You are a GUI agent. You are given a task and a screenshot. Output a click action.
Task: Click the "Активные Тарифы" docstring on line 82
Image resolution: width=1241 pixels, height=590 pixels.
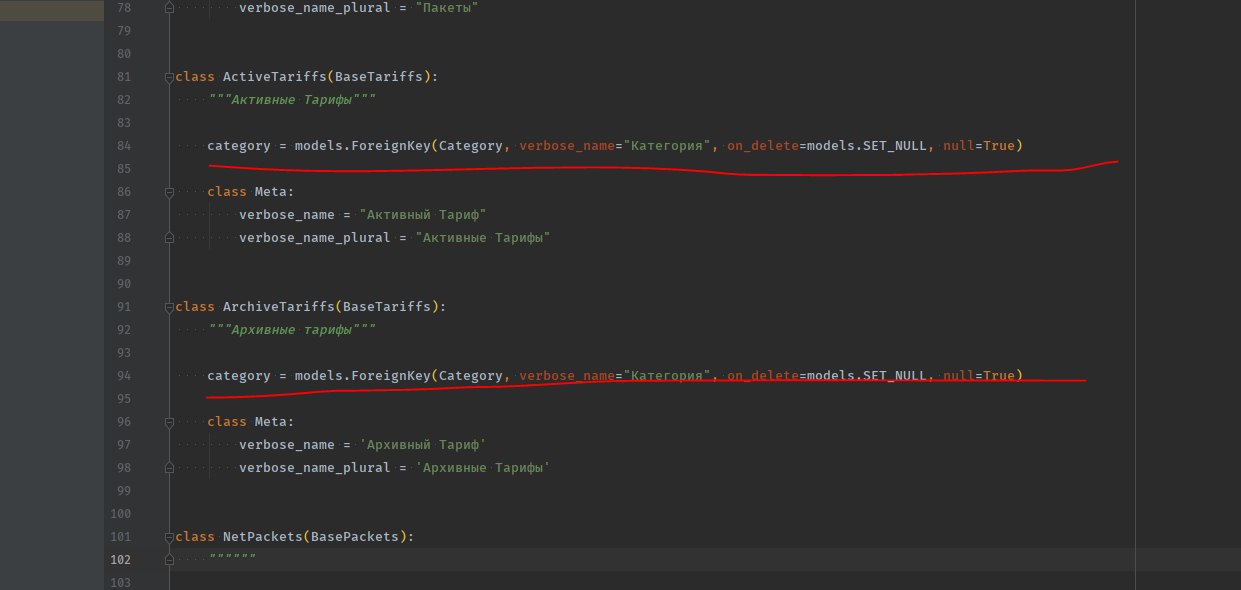pos(291,100)
